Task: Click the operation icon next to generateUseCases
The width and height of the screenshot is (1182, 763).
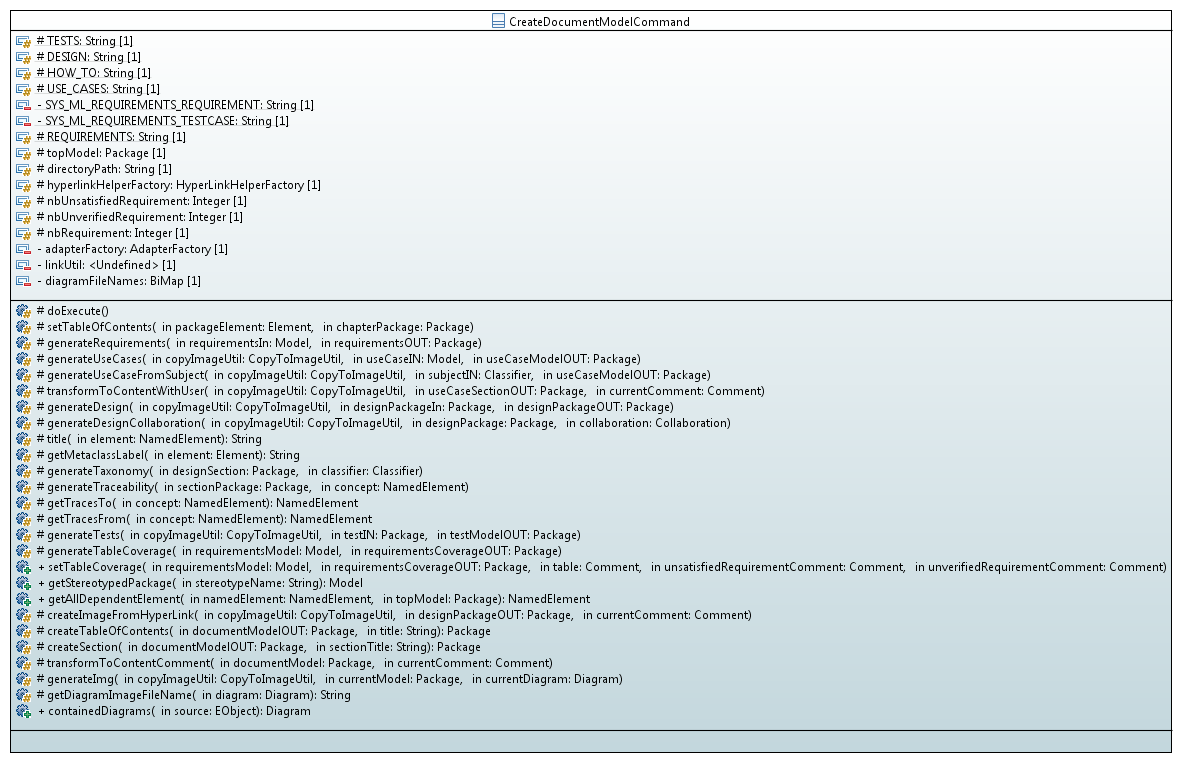Action: pos(23,360)
